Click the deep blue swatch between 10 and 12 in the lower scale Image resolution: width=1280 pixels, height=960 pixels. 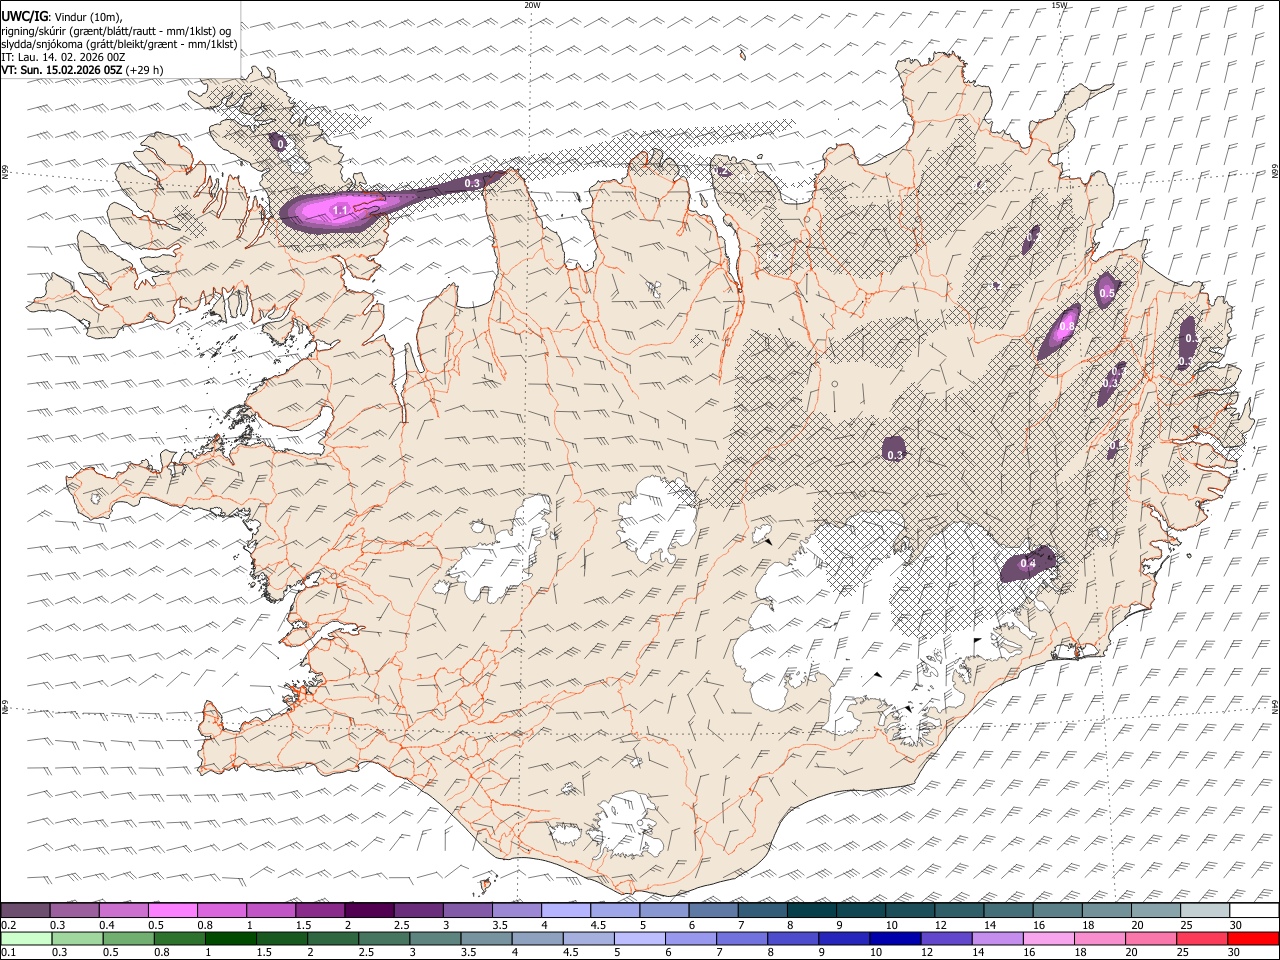tap(895, 939)
